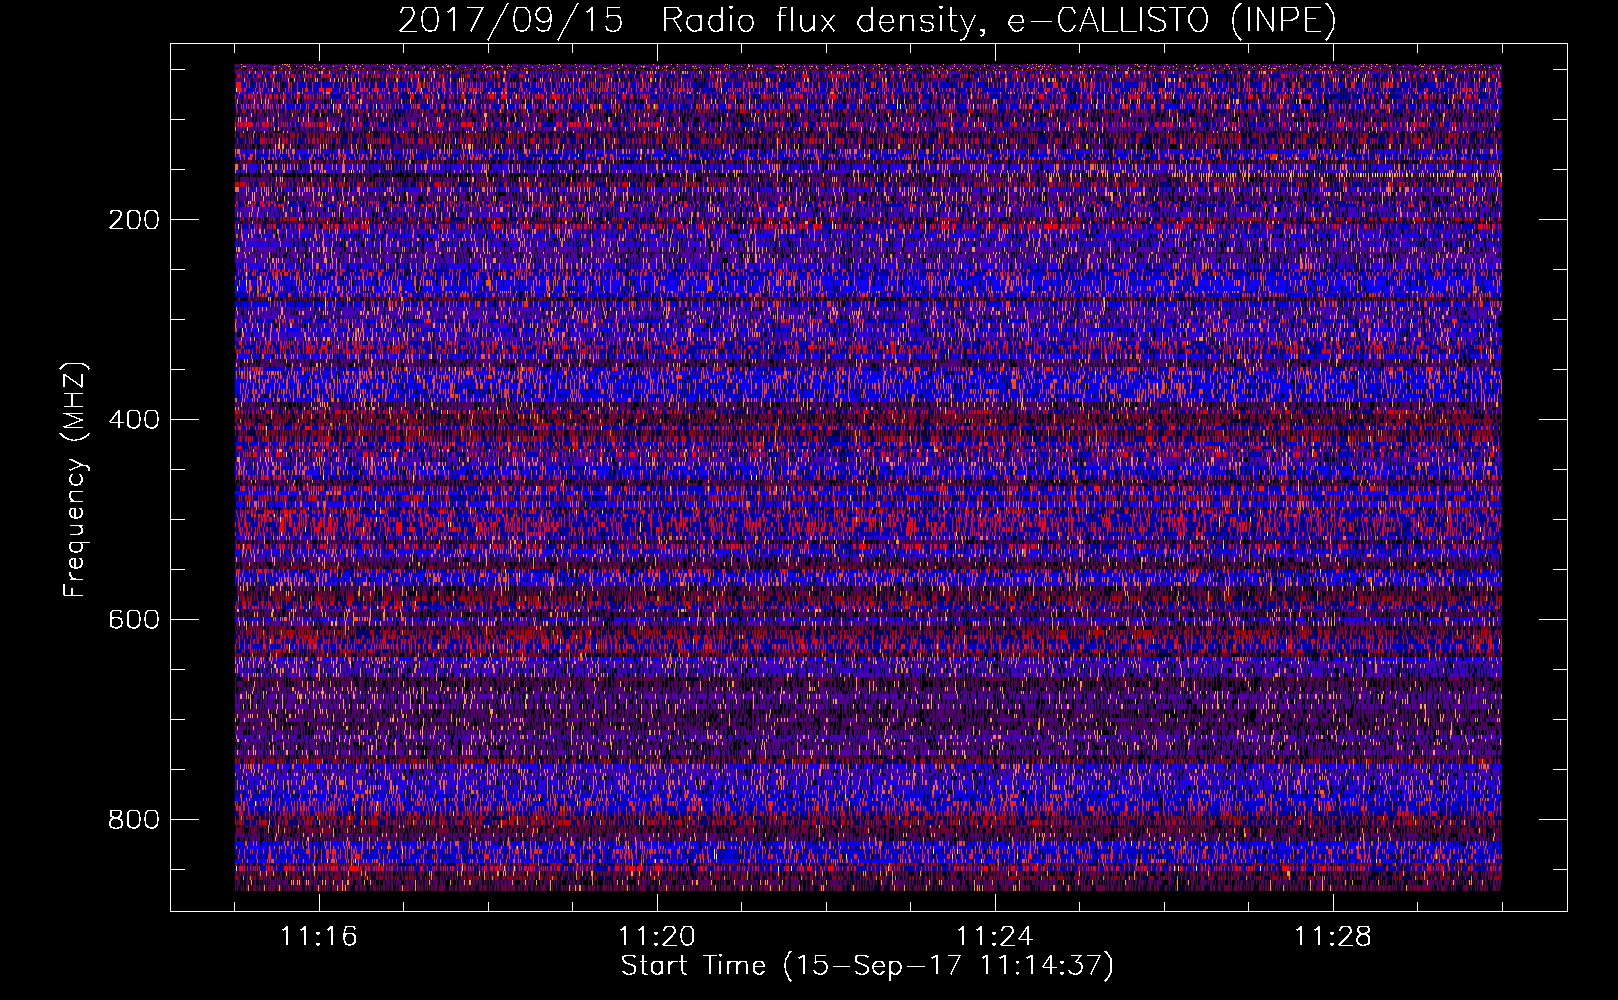Image resolution: width=1618 pixels, height=1000 pixels.
Task: Click the "400" frequency tick label
Action: 134,420
